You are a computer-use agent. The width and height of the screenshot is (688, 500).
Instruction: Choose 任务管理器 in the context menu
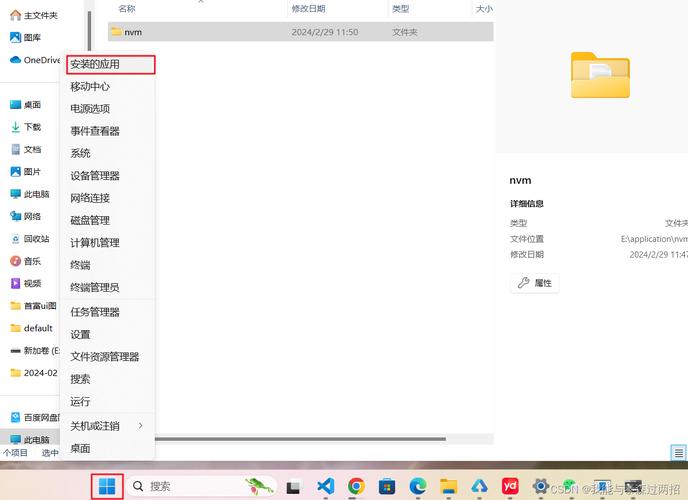click(95, 312)
